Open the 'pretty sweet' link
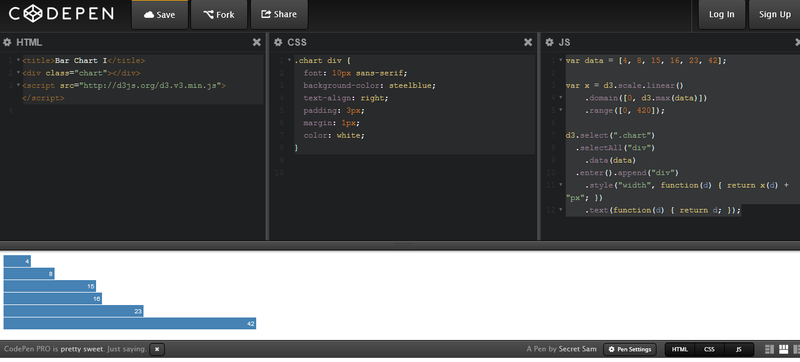This screenshot has width=800, height=362. click(x=82, y=349)
